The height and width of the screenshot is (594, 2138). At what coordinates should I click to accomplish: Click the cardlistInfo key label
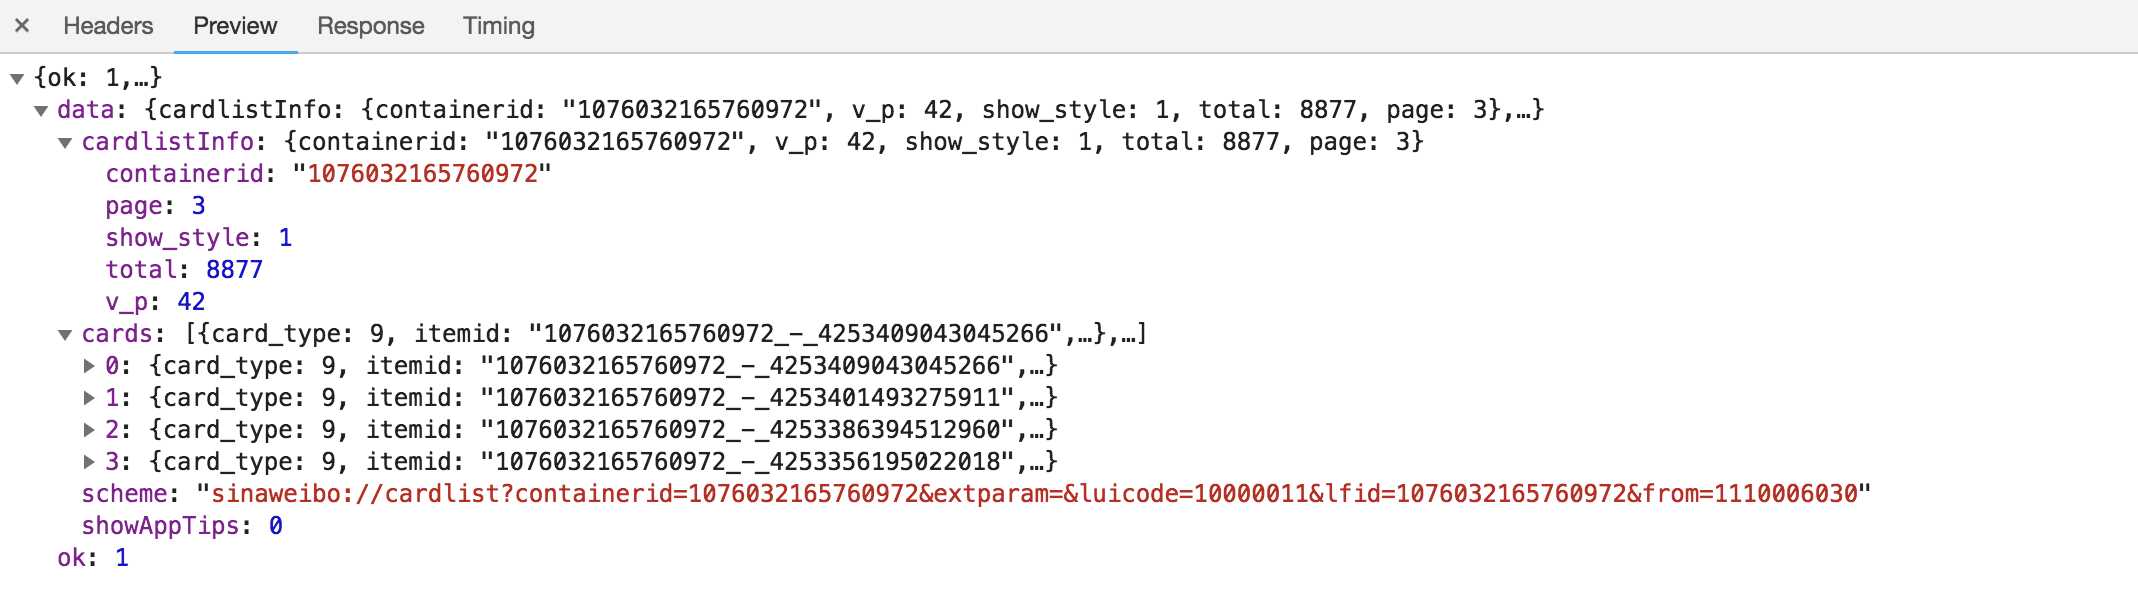click(x=167, y=142)
